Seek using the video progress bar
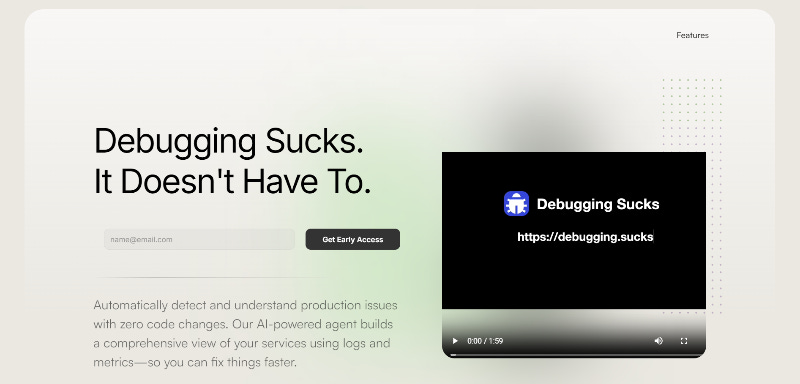The image size is (800, 384). (x=574, y=354)
